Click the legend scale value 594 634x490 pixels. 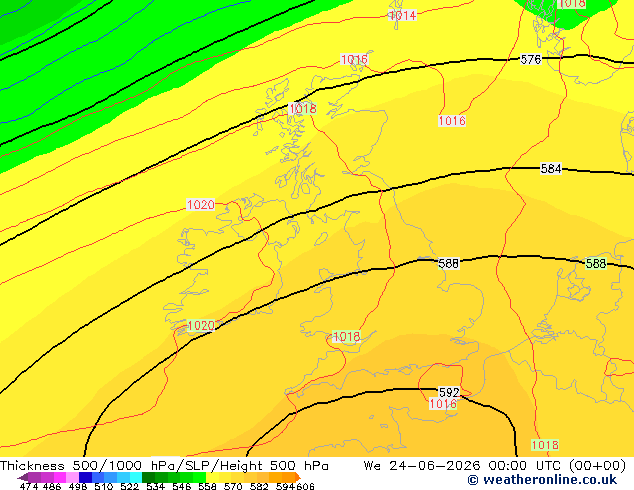point(285,486)
